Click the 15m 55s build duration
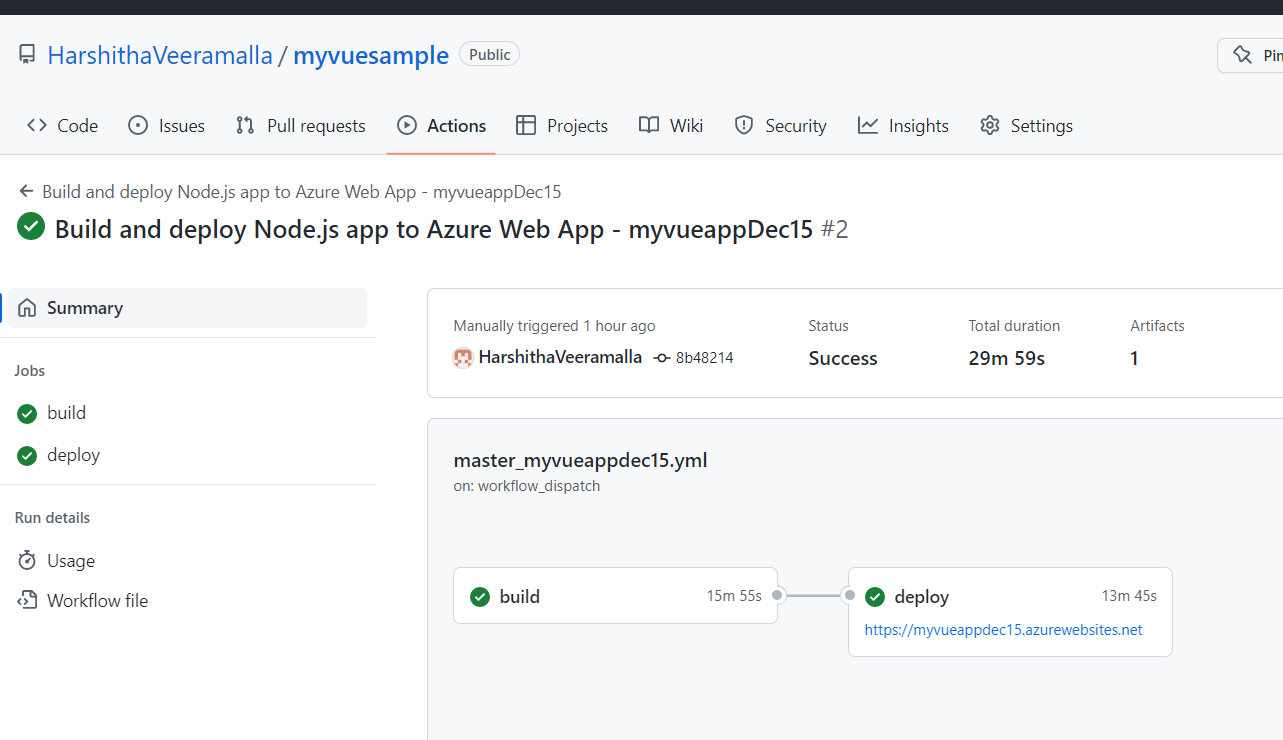The height and width of the screenshot is (740, 1283). [734, 596]
